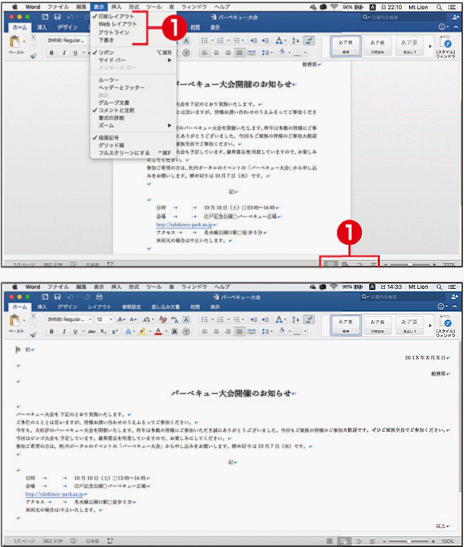Check アウトライン in the view menu

[x=114, y=32]
